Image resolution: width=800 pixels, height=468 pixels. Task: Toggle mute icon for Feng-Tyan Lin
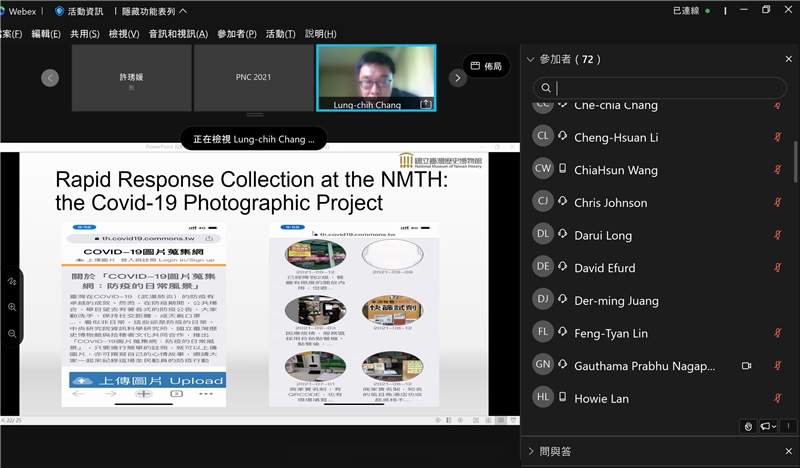778,333
